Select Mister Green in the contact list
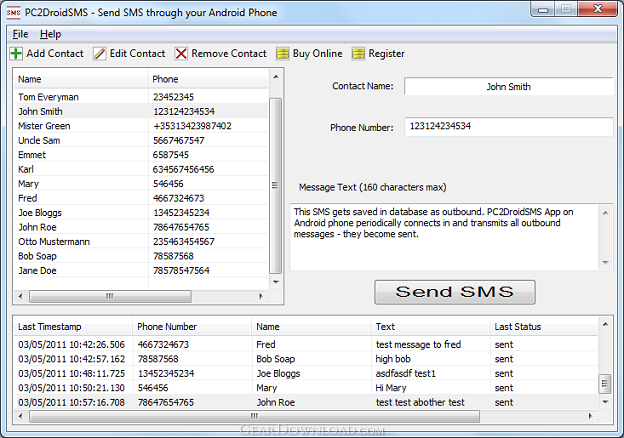 coord(141,126)
